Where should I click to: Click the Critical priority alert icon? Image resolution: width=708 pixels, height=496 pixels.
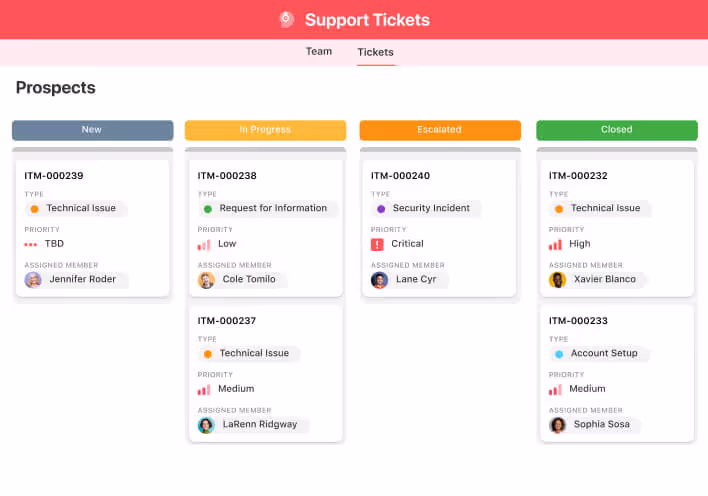point(377,244)
